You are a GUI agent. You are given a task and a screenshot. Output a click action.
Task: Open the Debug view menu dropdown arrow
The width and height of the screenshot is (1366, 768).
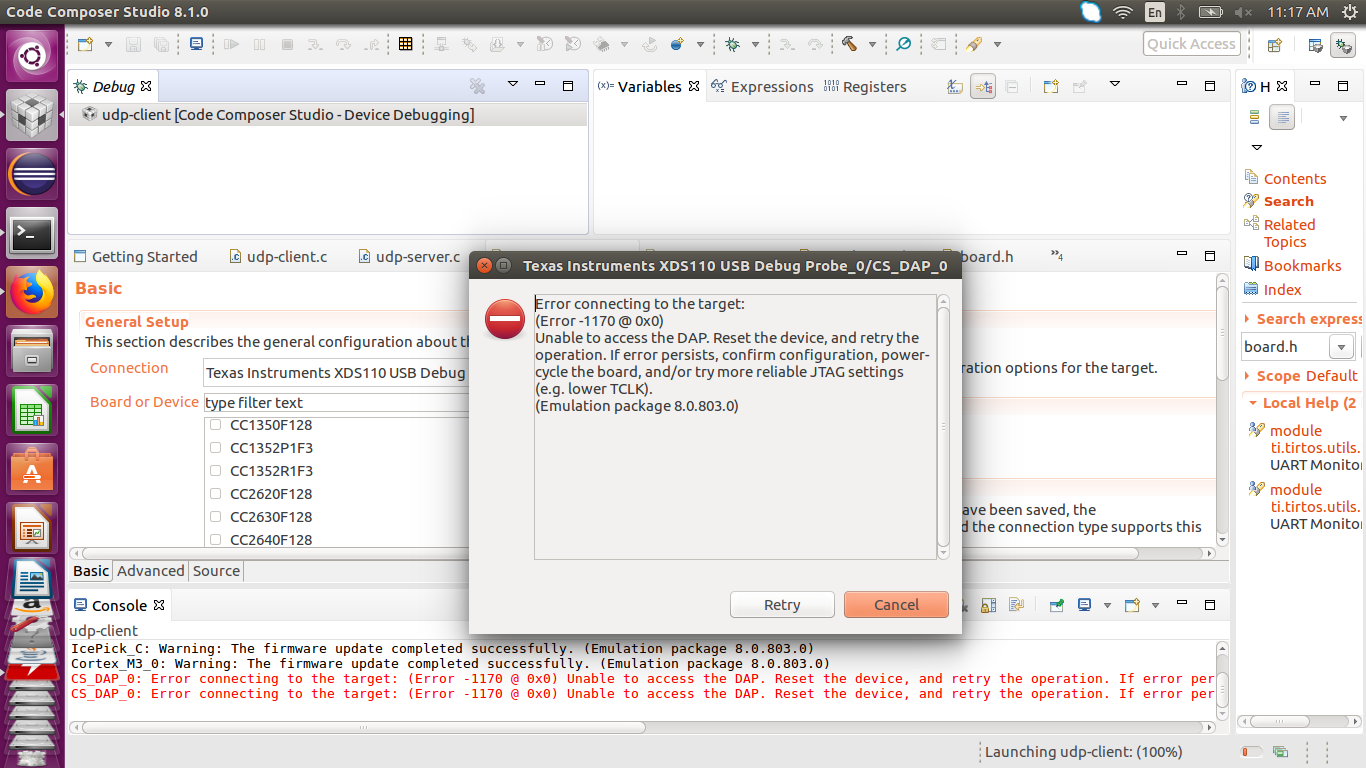513,85
